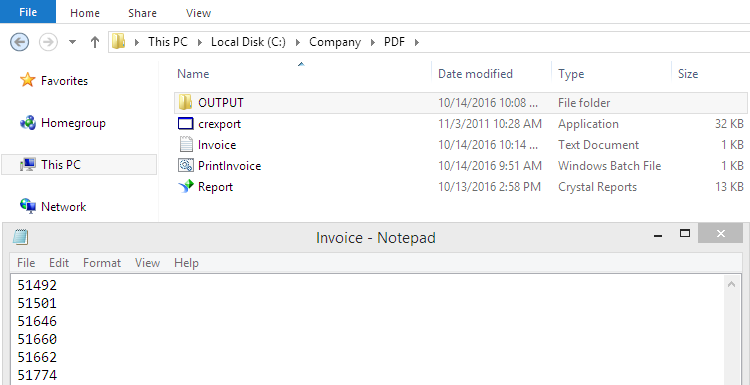Open Network in the navigation pane
This screenshot has height=385, width=750.
tap(64, 207)
